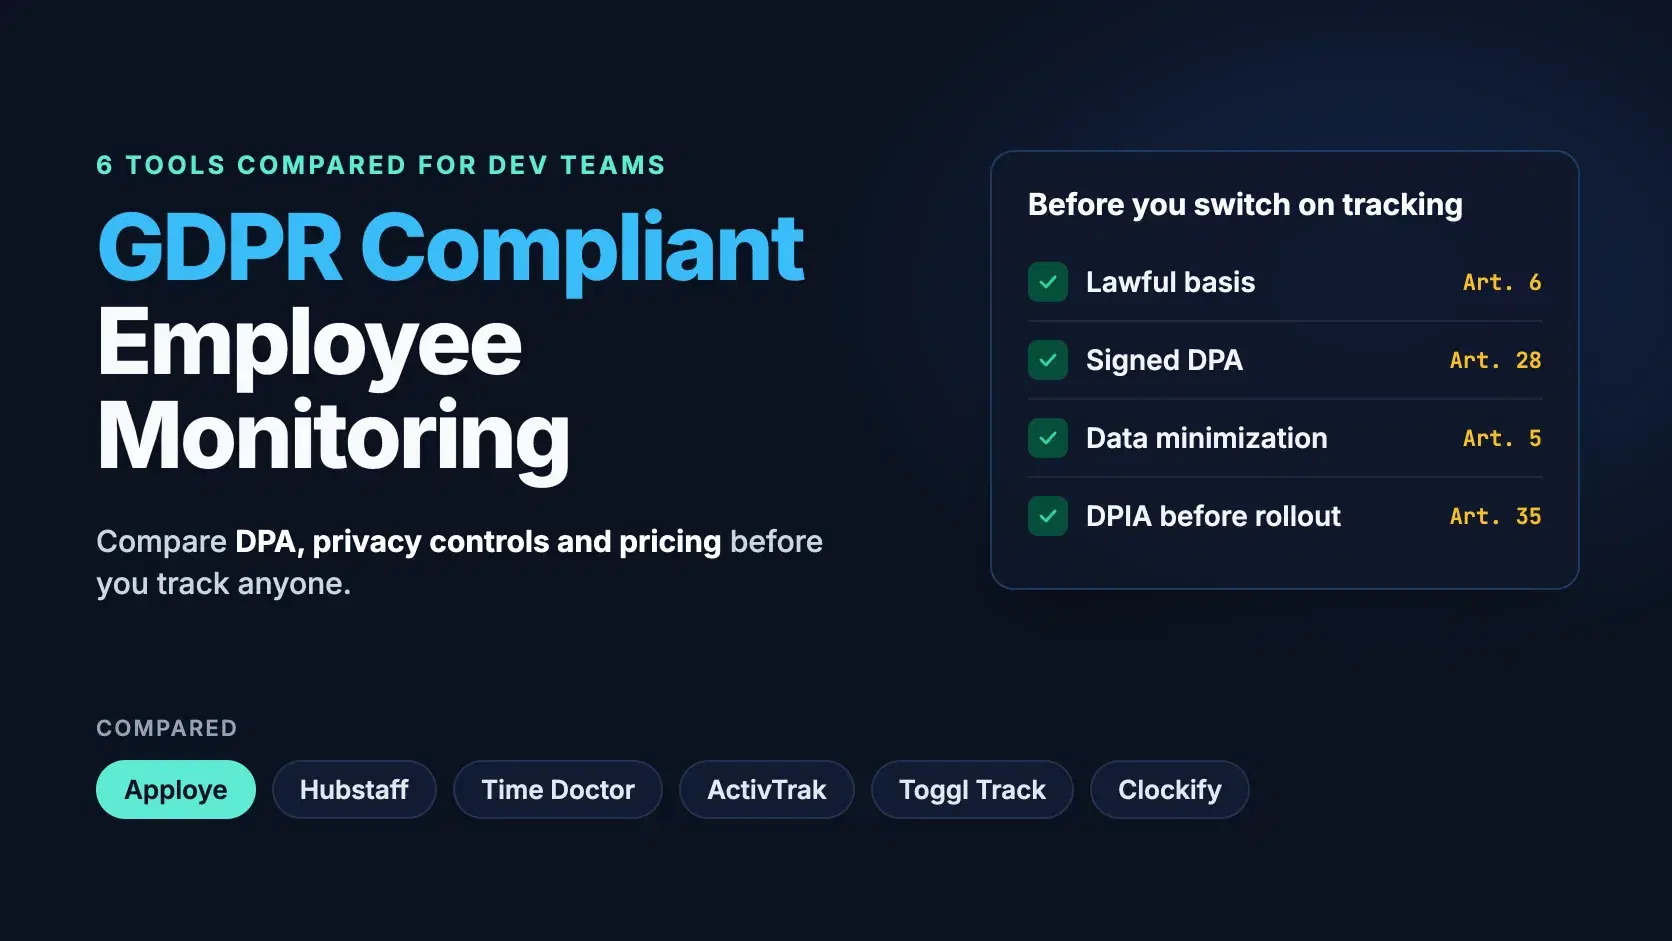The width and height of the screenshot is (1672, 941).
Task: Select the Hubstaff pill
Action: pos(354,790)
